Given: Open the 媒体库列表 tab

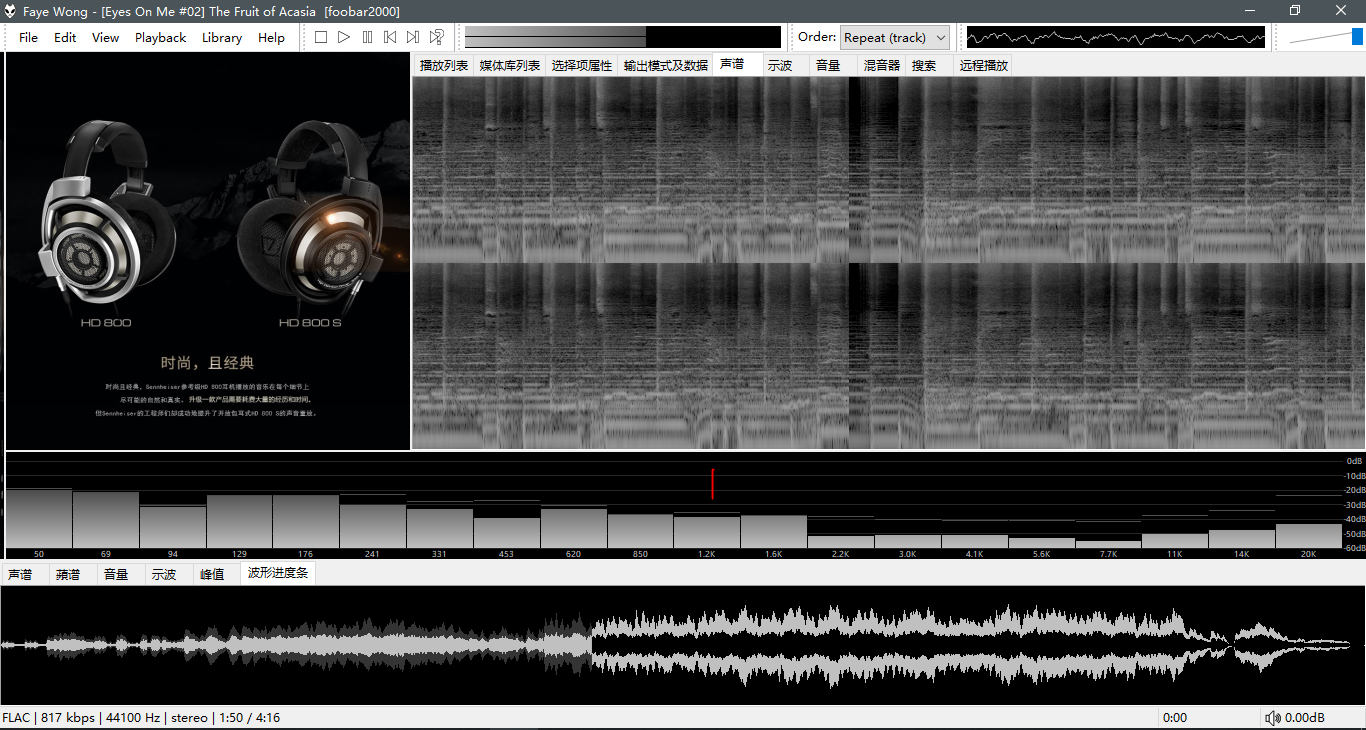Looking at the screenshot, I should 509,65.
